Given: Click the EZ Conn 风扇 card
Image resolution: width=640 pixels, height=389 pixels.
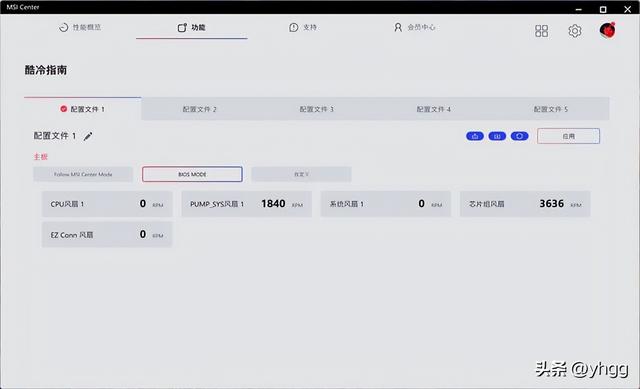Looking at the screenshot, I should tap(107, 234).
